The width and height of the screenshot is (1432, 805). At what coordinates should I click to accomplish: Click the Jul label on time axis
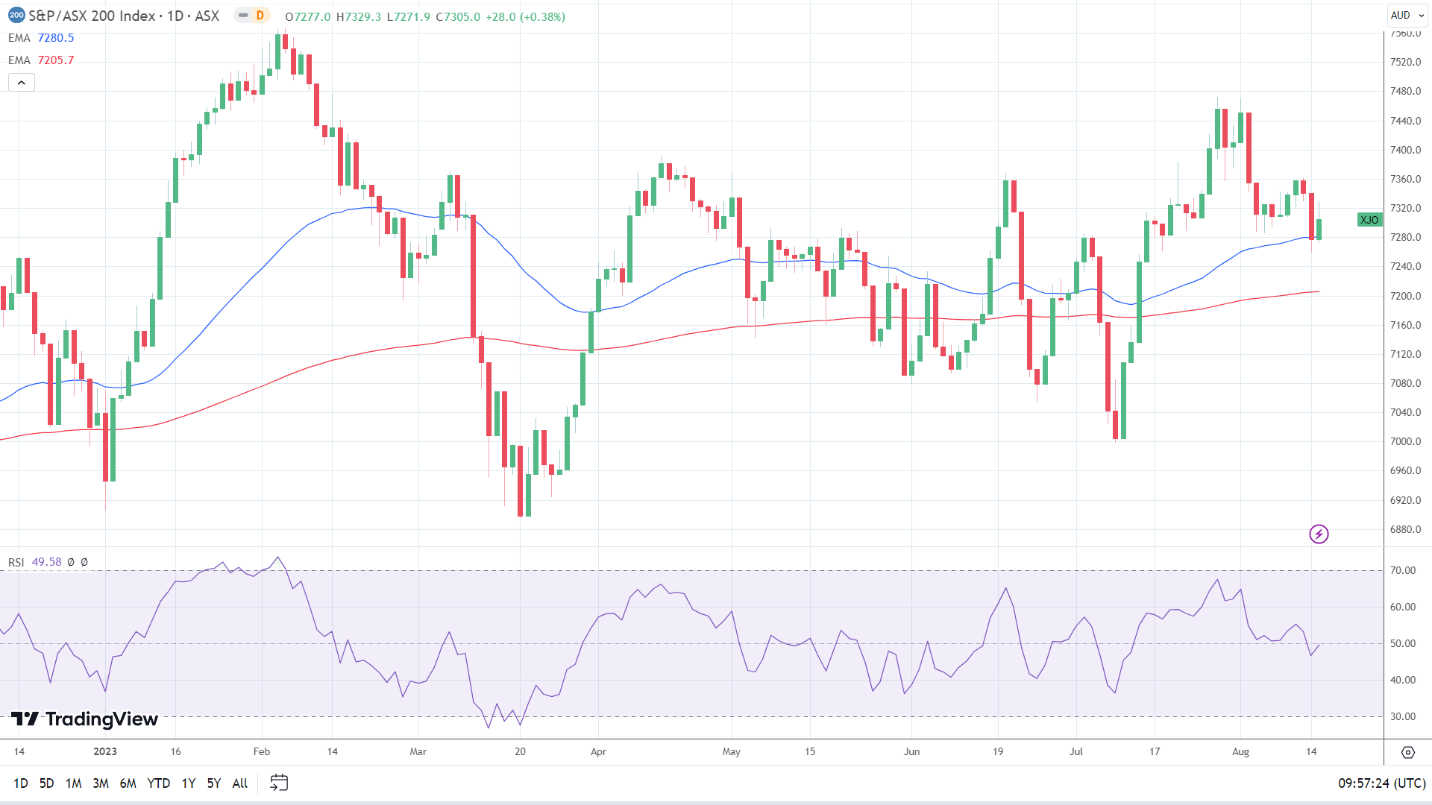pos(1076,750)
